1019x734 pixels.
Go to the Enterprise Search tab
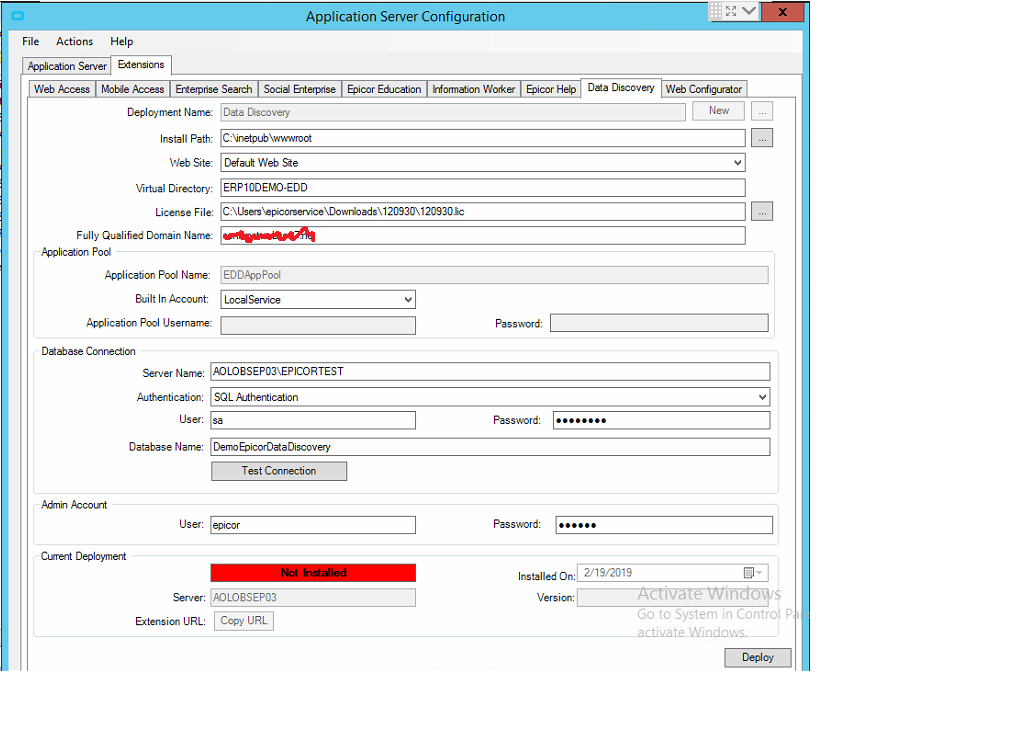point(214,89)
